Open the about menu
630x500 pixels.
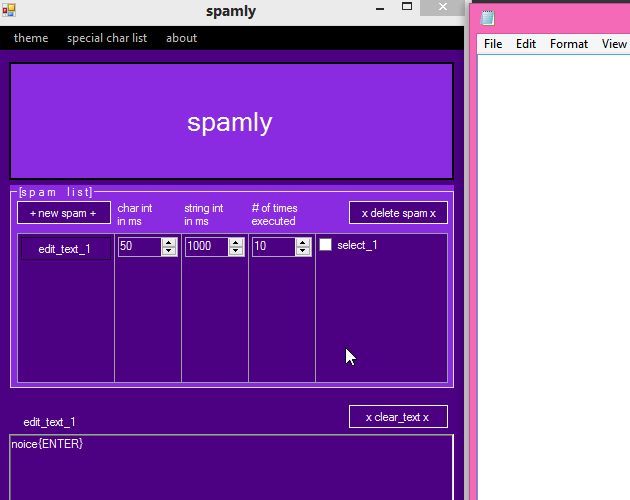click(181, 38)
